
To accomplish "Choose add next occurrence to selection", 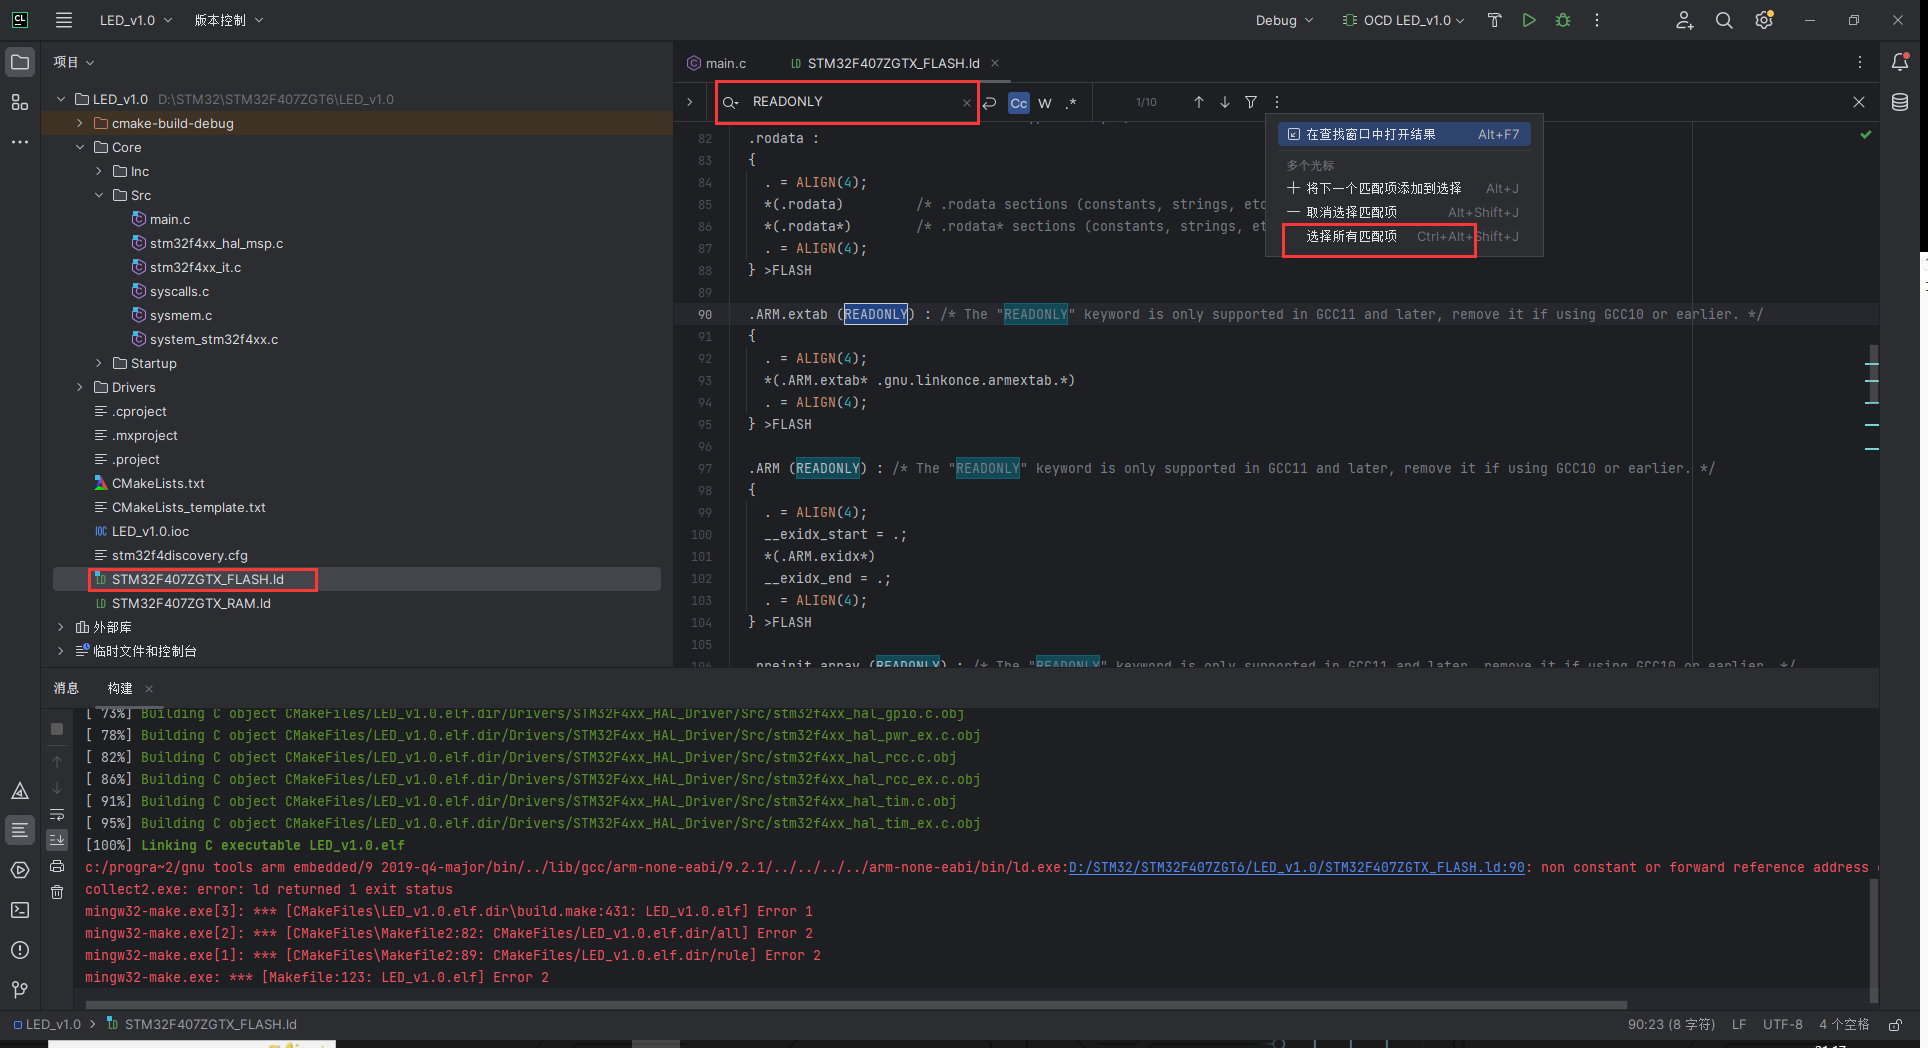I will pyautogui.click(x=1404, y=188).
